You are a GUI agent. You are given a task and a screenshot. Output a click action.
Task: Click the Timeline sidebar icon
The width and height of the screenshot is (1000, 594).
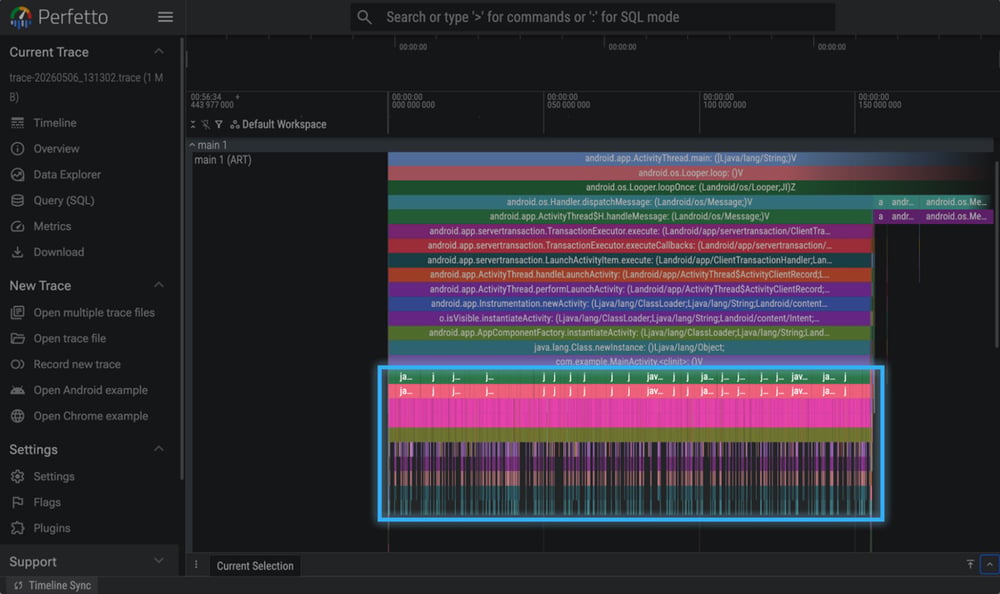point(17,123)
